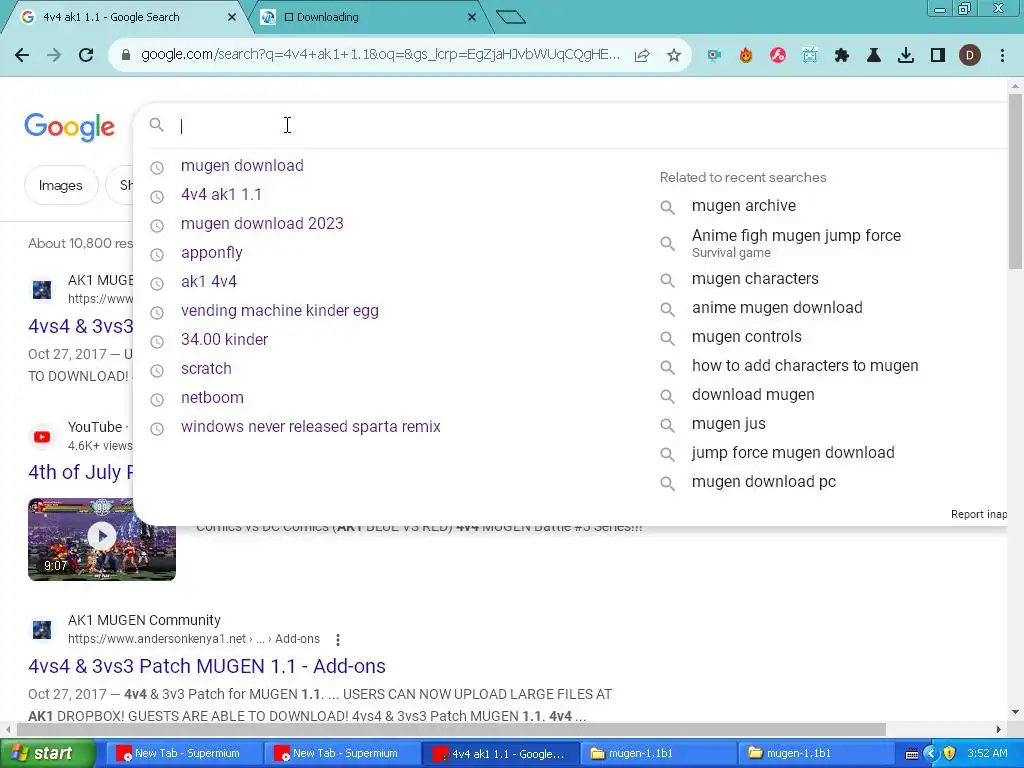This screenshot has height=768, width=1024.
Task: Select '4v4 ak1 1.1' history suggestion
Action: pos(221,195)
